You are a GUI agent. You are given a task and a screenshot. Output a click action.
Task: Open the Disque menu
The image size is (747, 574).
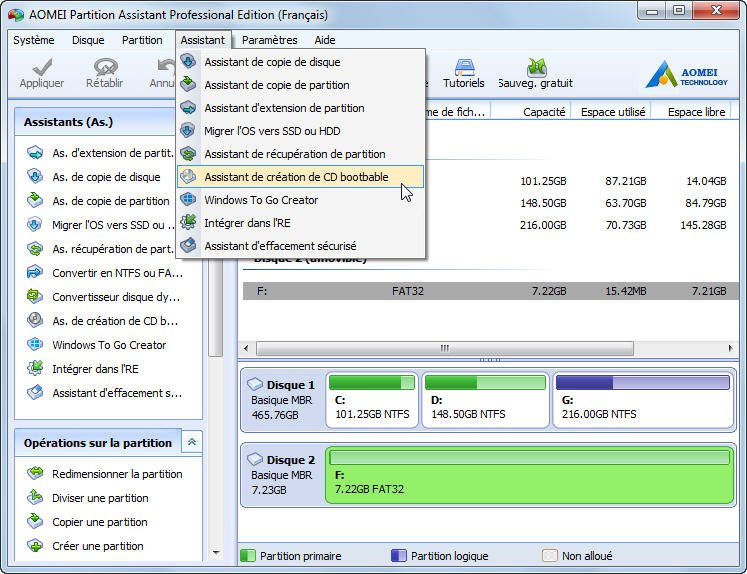click(88, 40)
